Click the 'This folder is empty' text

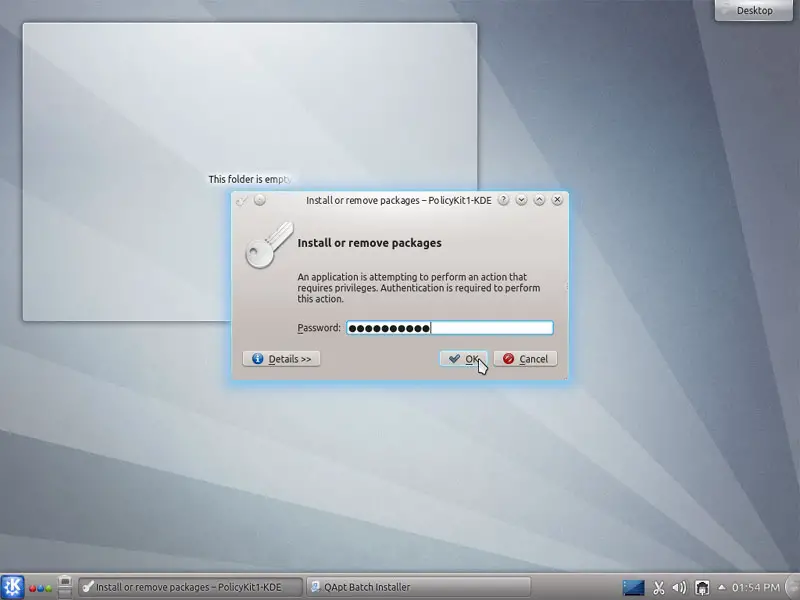[x=250, y=179]
